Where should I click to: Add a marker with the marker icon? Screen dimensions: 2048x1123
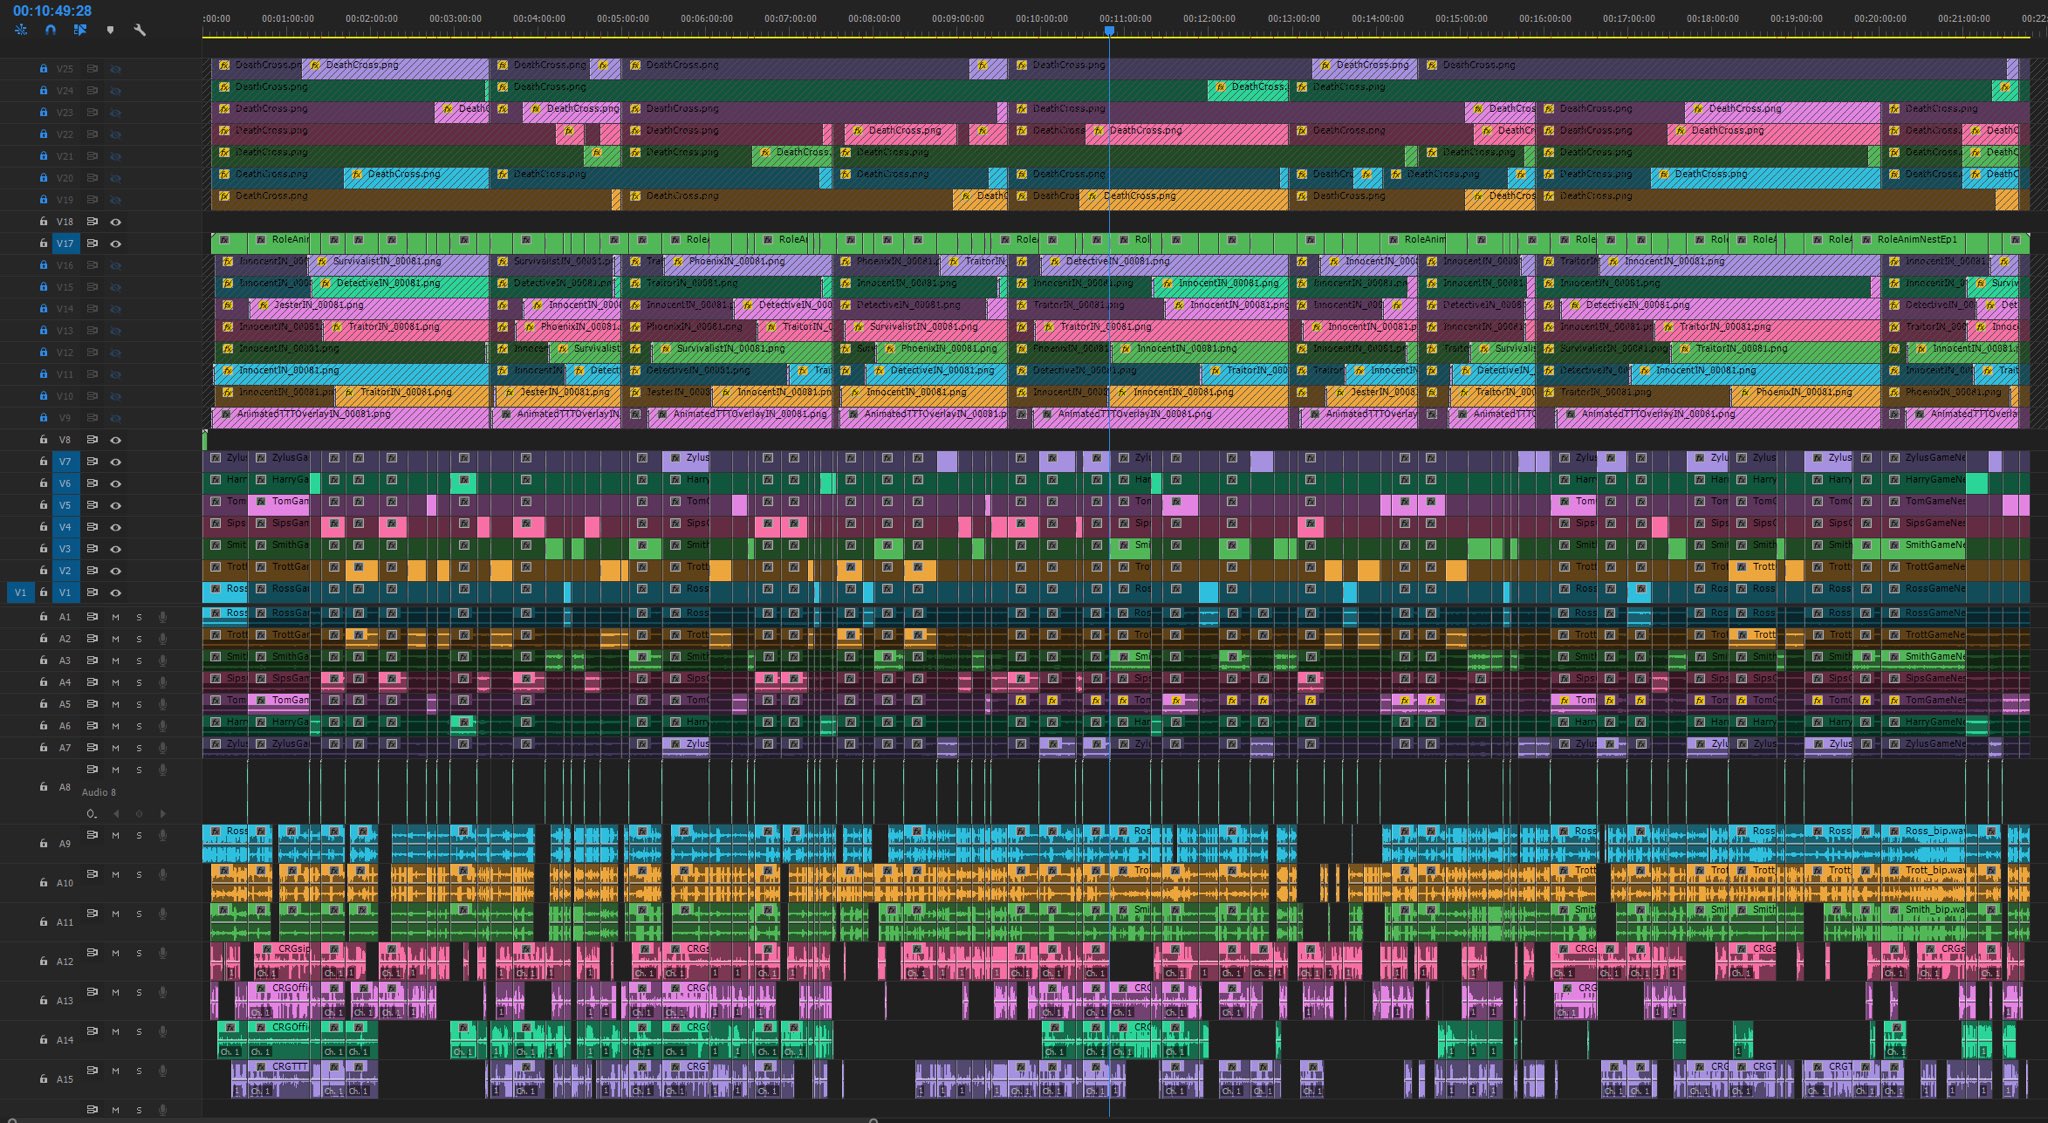(110, 30)
